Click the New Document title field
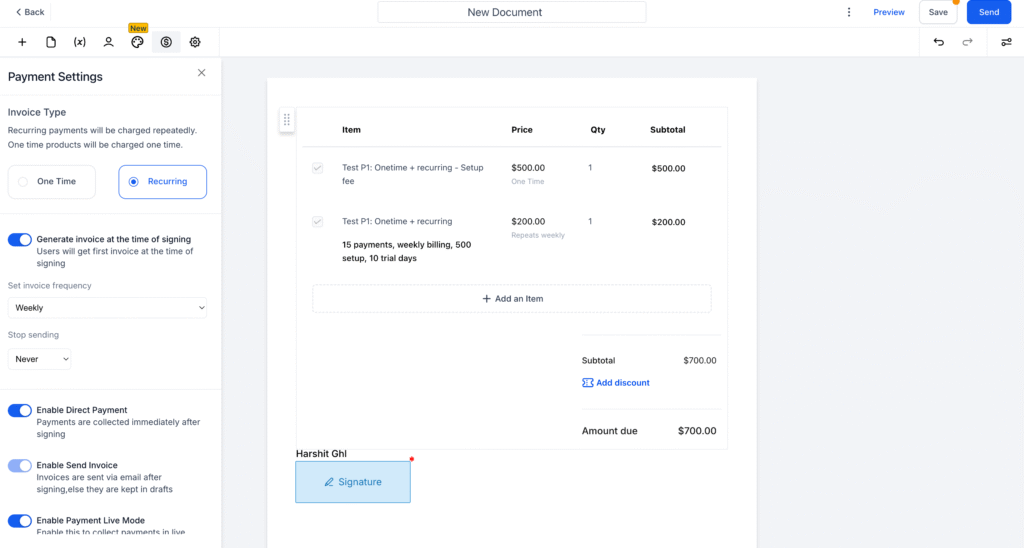 click(x=512, y=12)
